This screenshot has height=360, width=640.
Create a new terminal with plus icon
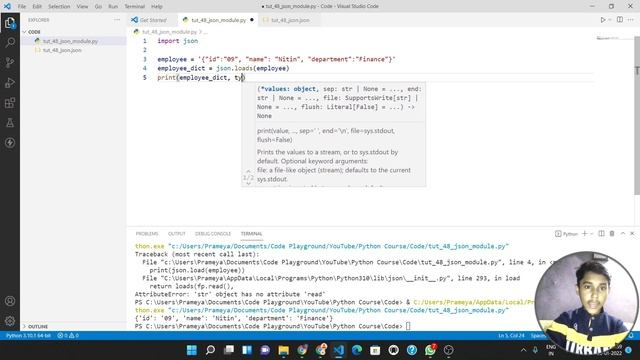[584, 233]
